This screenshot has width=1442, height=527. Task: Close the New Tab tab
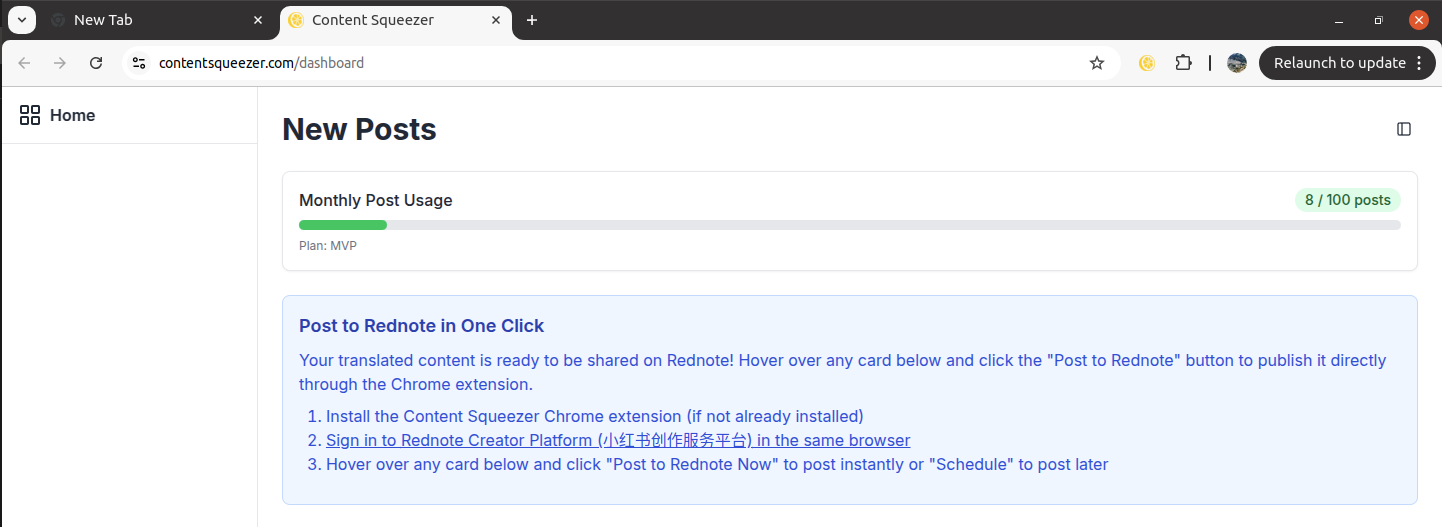[x=258, y=20]
